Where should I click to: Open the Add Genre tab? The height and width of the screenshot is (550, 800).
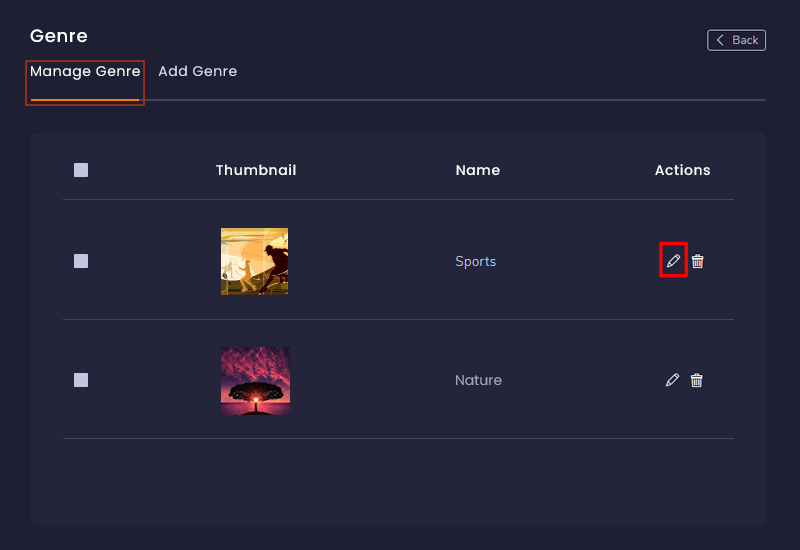click(197, 72)
